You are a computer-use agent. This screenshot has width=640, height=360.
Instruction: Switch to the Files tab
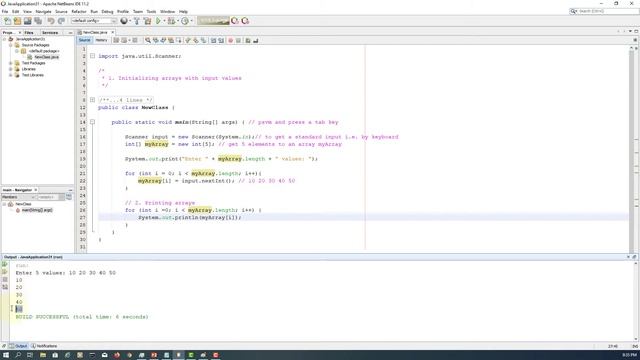[29, 32]
